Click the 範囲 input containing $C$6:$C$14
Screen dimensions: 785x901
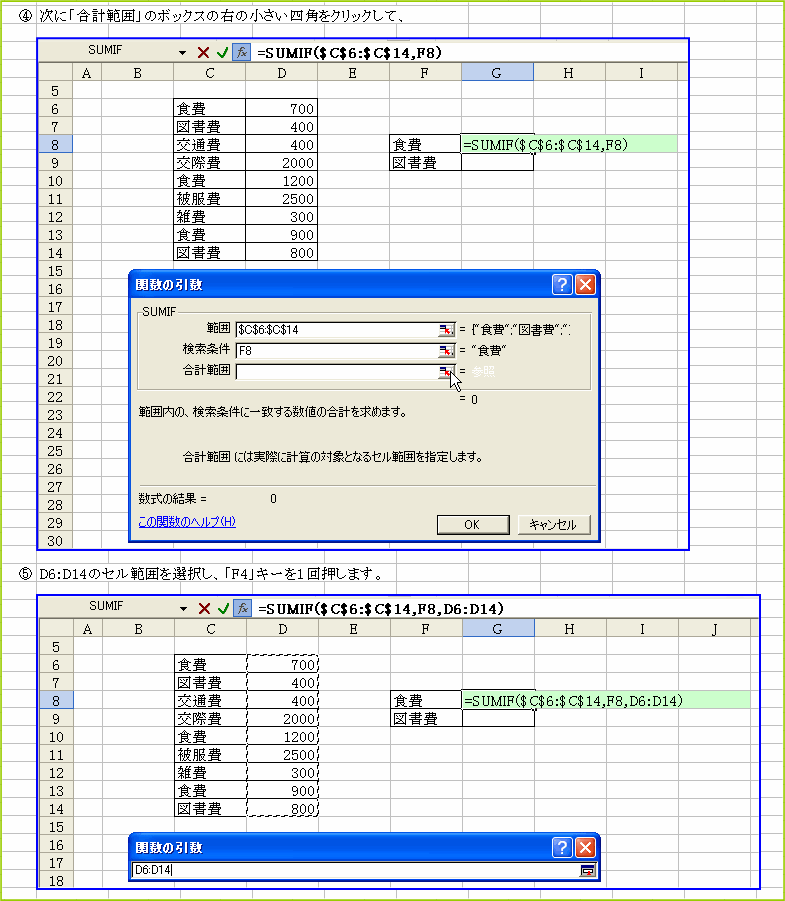pos(337,330)
